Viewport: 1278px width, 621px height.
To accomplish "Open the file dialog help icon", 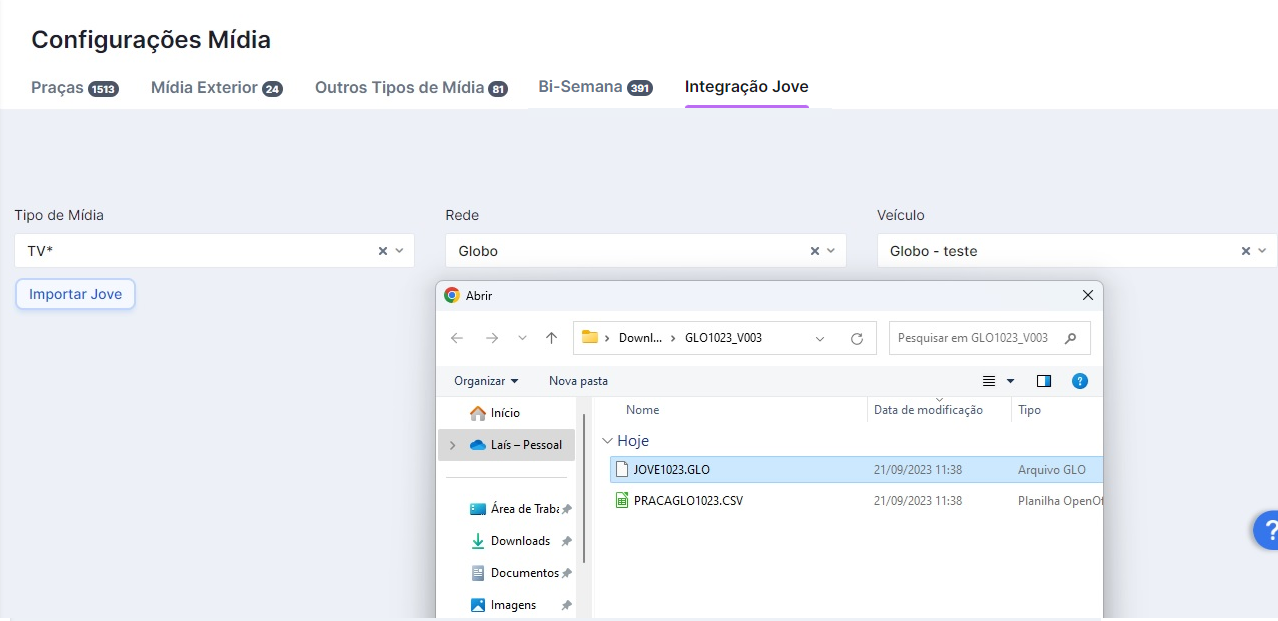I will pyautogui.click(x=1079, y=381).
